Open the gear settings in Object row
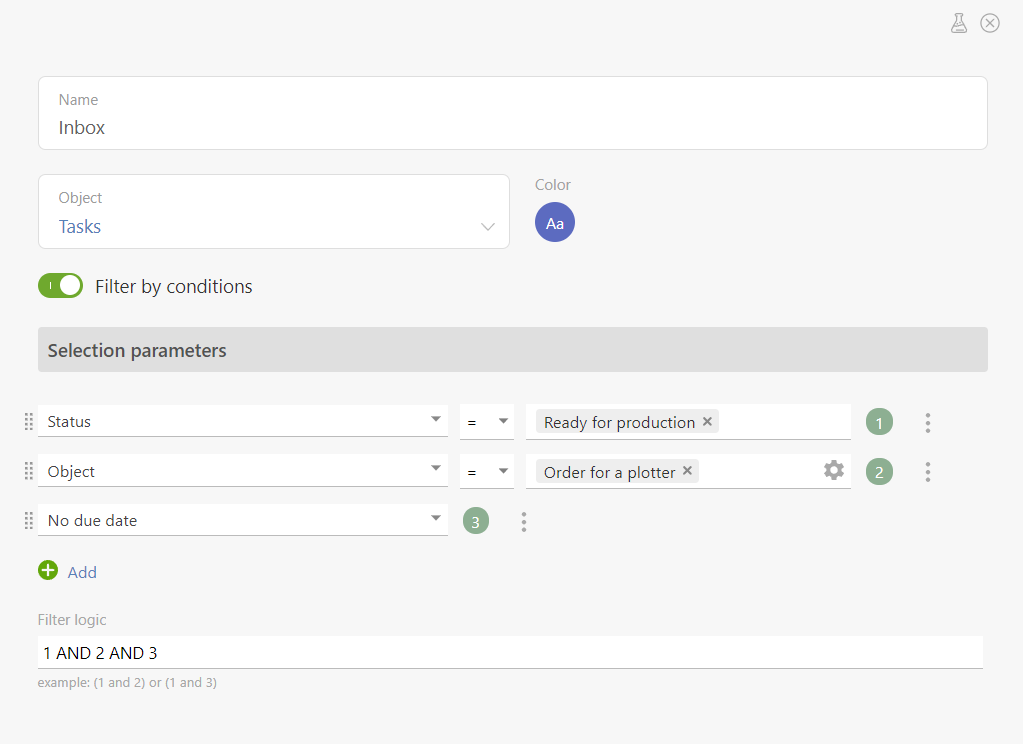Image resolution: width=1023 pixels, height=744 pixels. click(834, 471)
